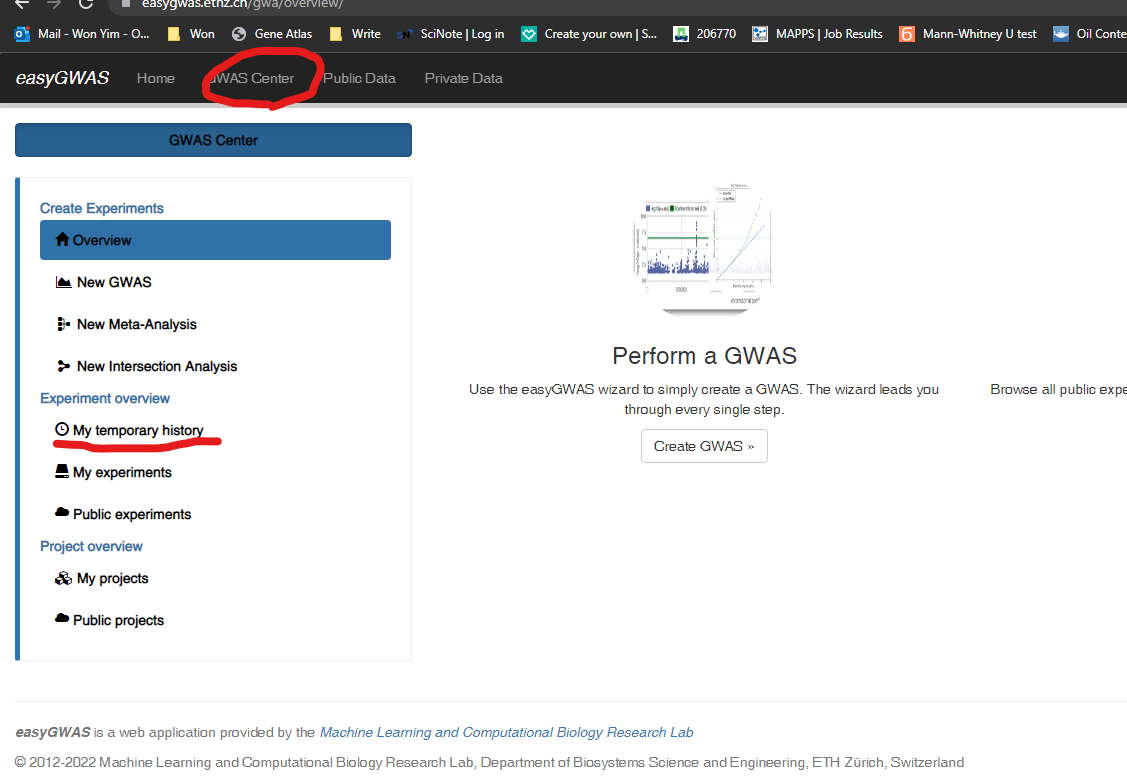Open Public Data in top navigation
The image size is (1127, 776).
(359, 78)
